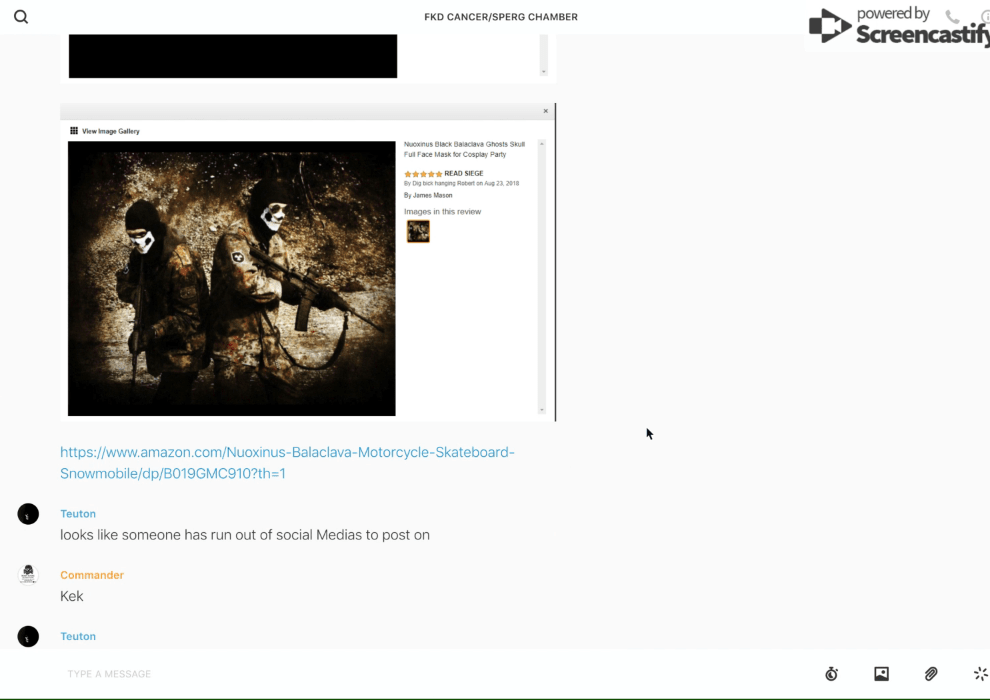This screenshot has width=990, height=700.
Task: Close the embedded review popup with X
Action: pyautogui.click(x=545, y=111)
